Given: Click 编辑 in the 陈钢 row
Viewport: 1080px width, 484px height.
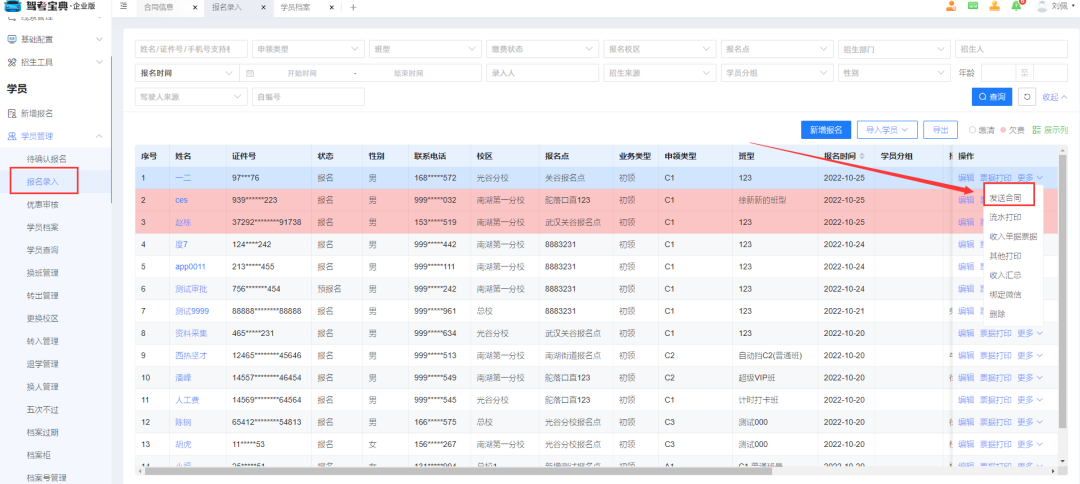Looking at the screenshot, I should [x=966, y=422].
